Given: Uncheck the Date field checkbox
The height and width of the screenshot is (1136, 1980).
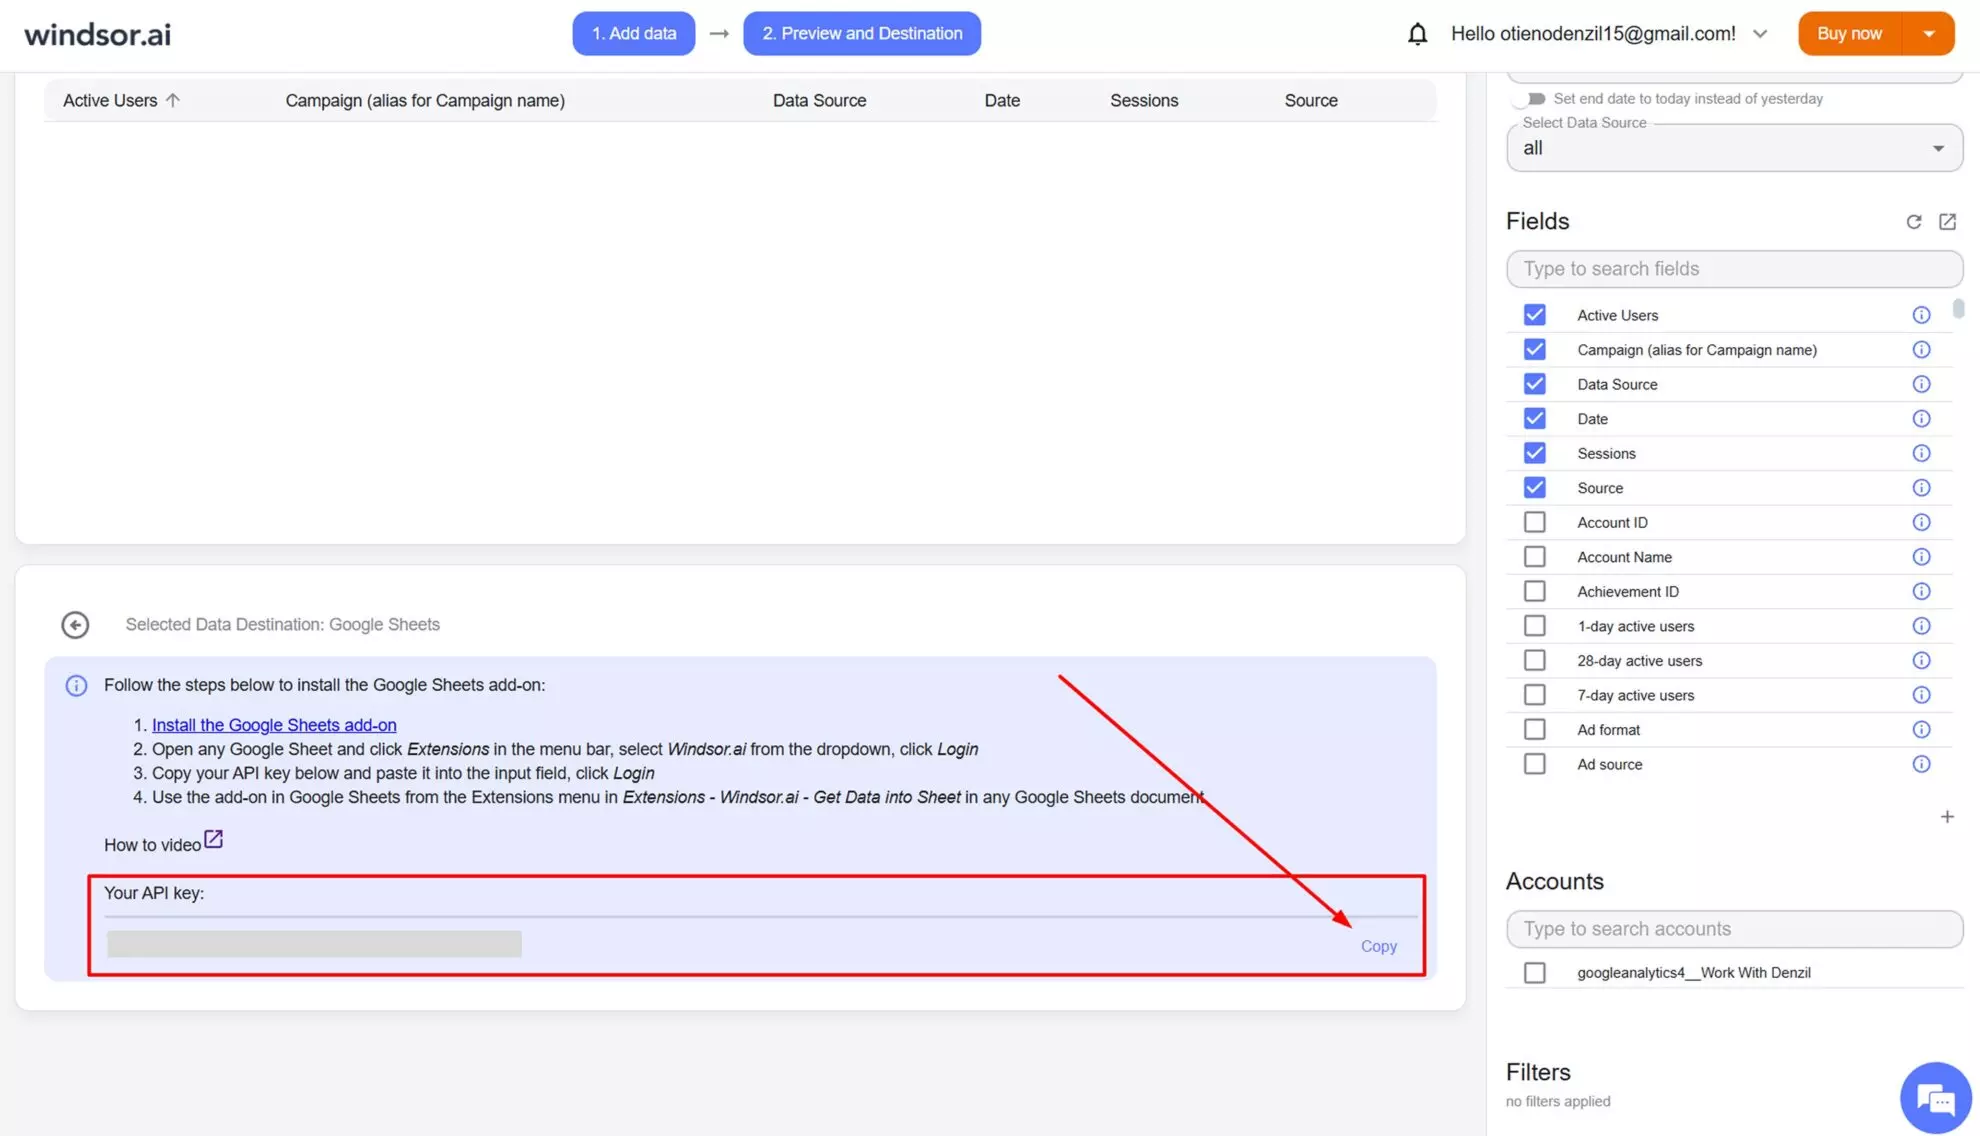Looking at the screenshot, I should pos(1534,419).
